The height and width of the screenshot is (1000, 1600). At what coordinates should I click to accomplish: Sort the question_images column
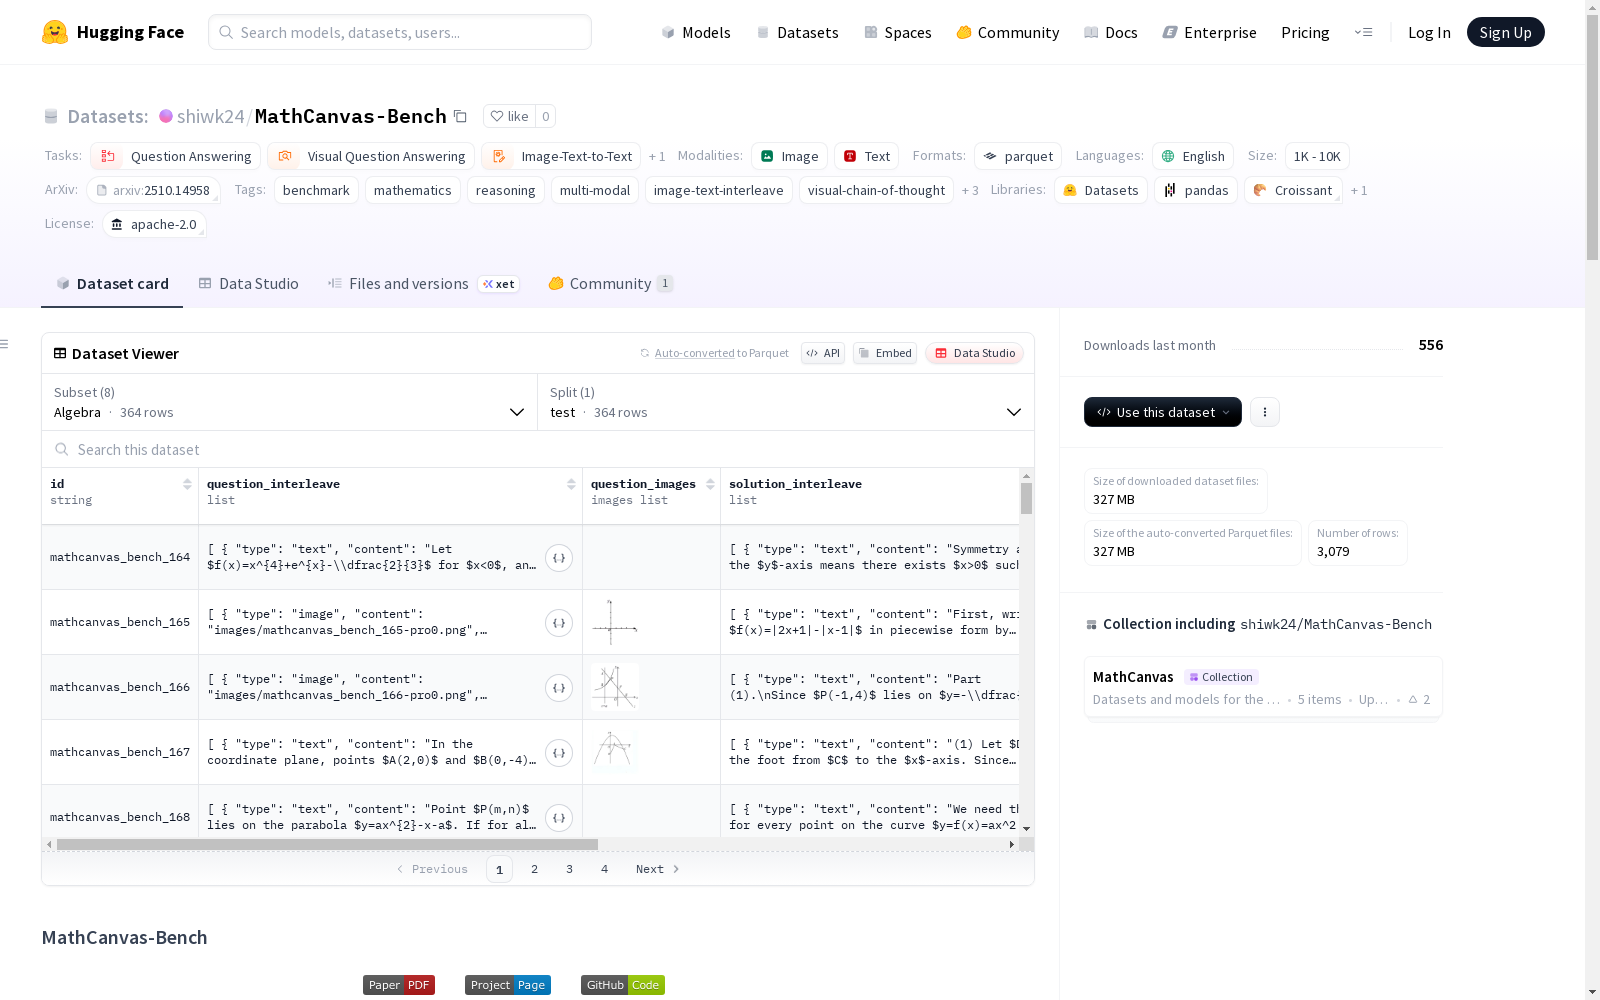click(x=710, y=484)
